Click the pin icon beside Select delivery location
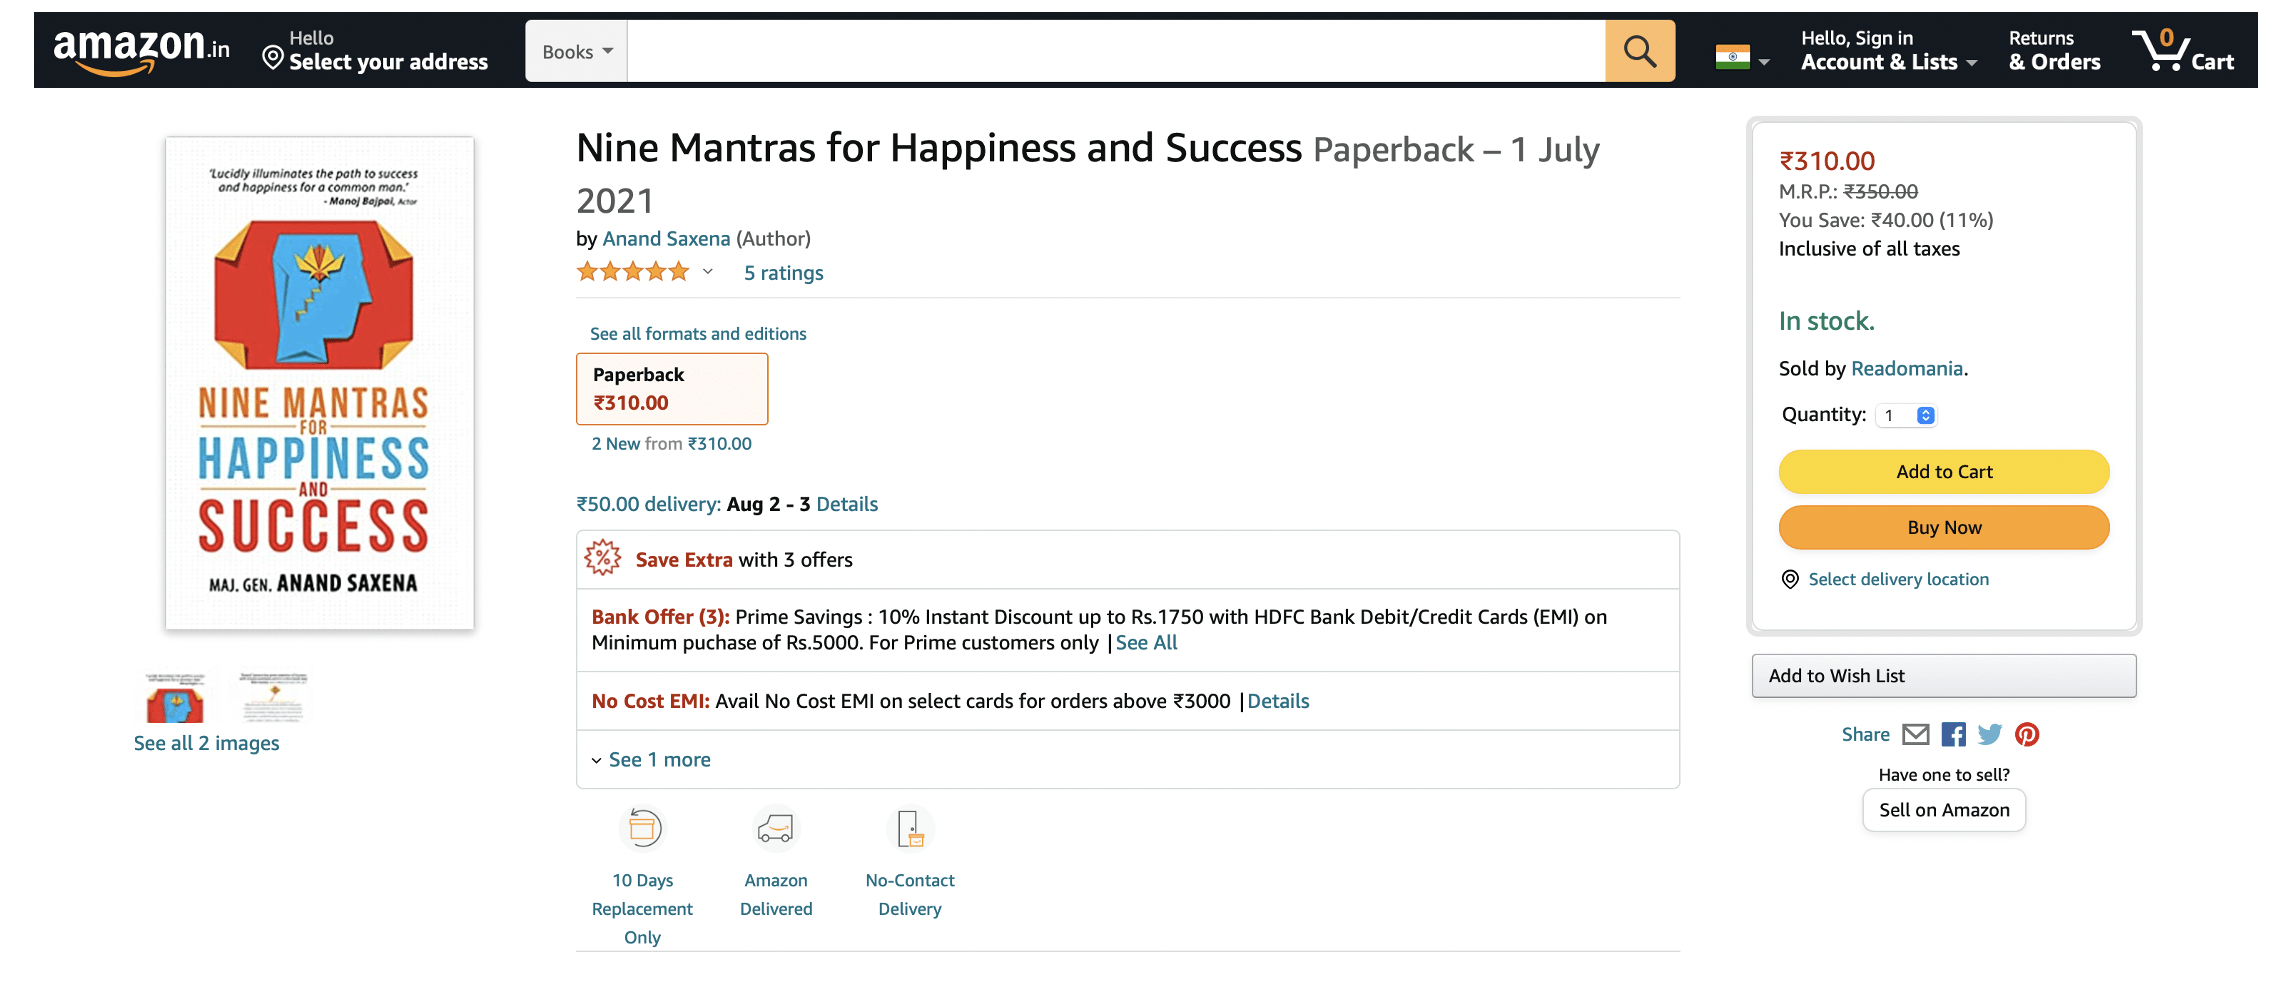 coord(1790,579)
